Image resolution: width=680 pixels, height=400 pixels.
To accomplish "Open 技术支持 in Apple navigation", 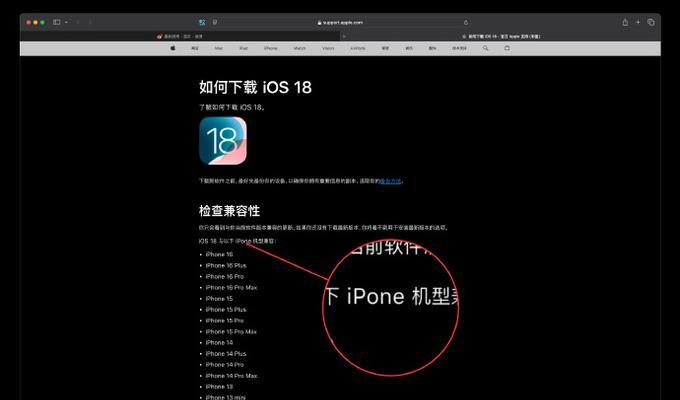I will tap(459, 48).
